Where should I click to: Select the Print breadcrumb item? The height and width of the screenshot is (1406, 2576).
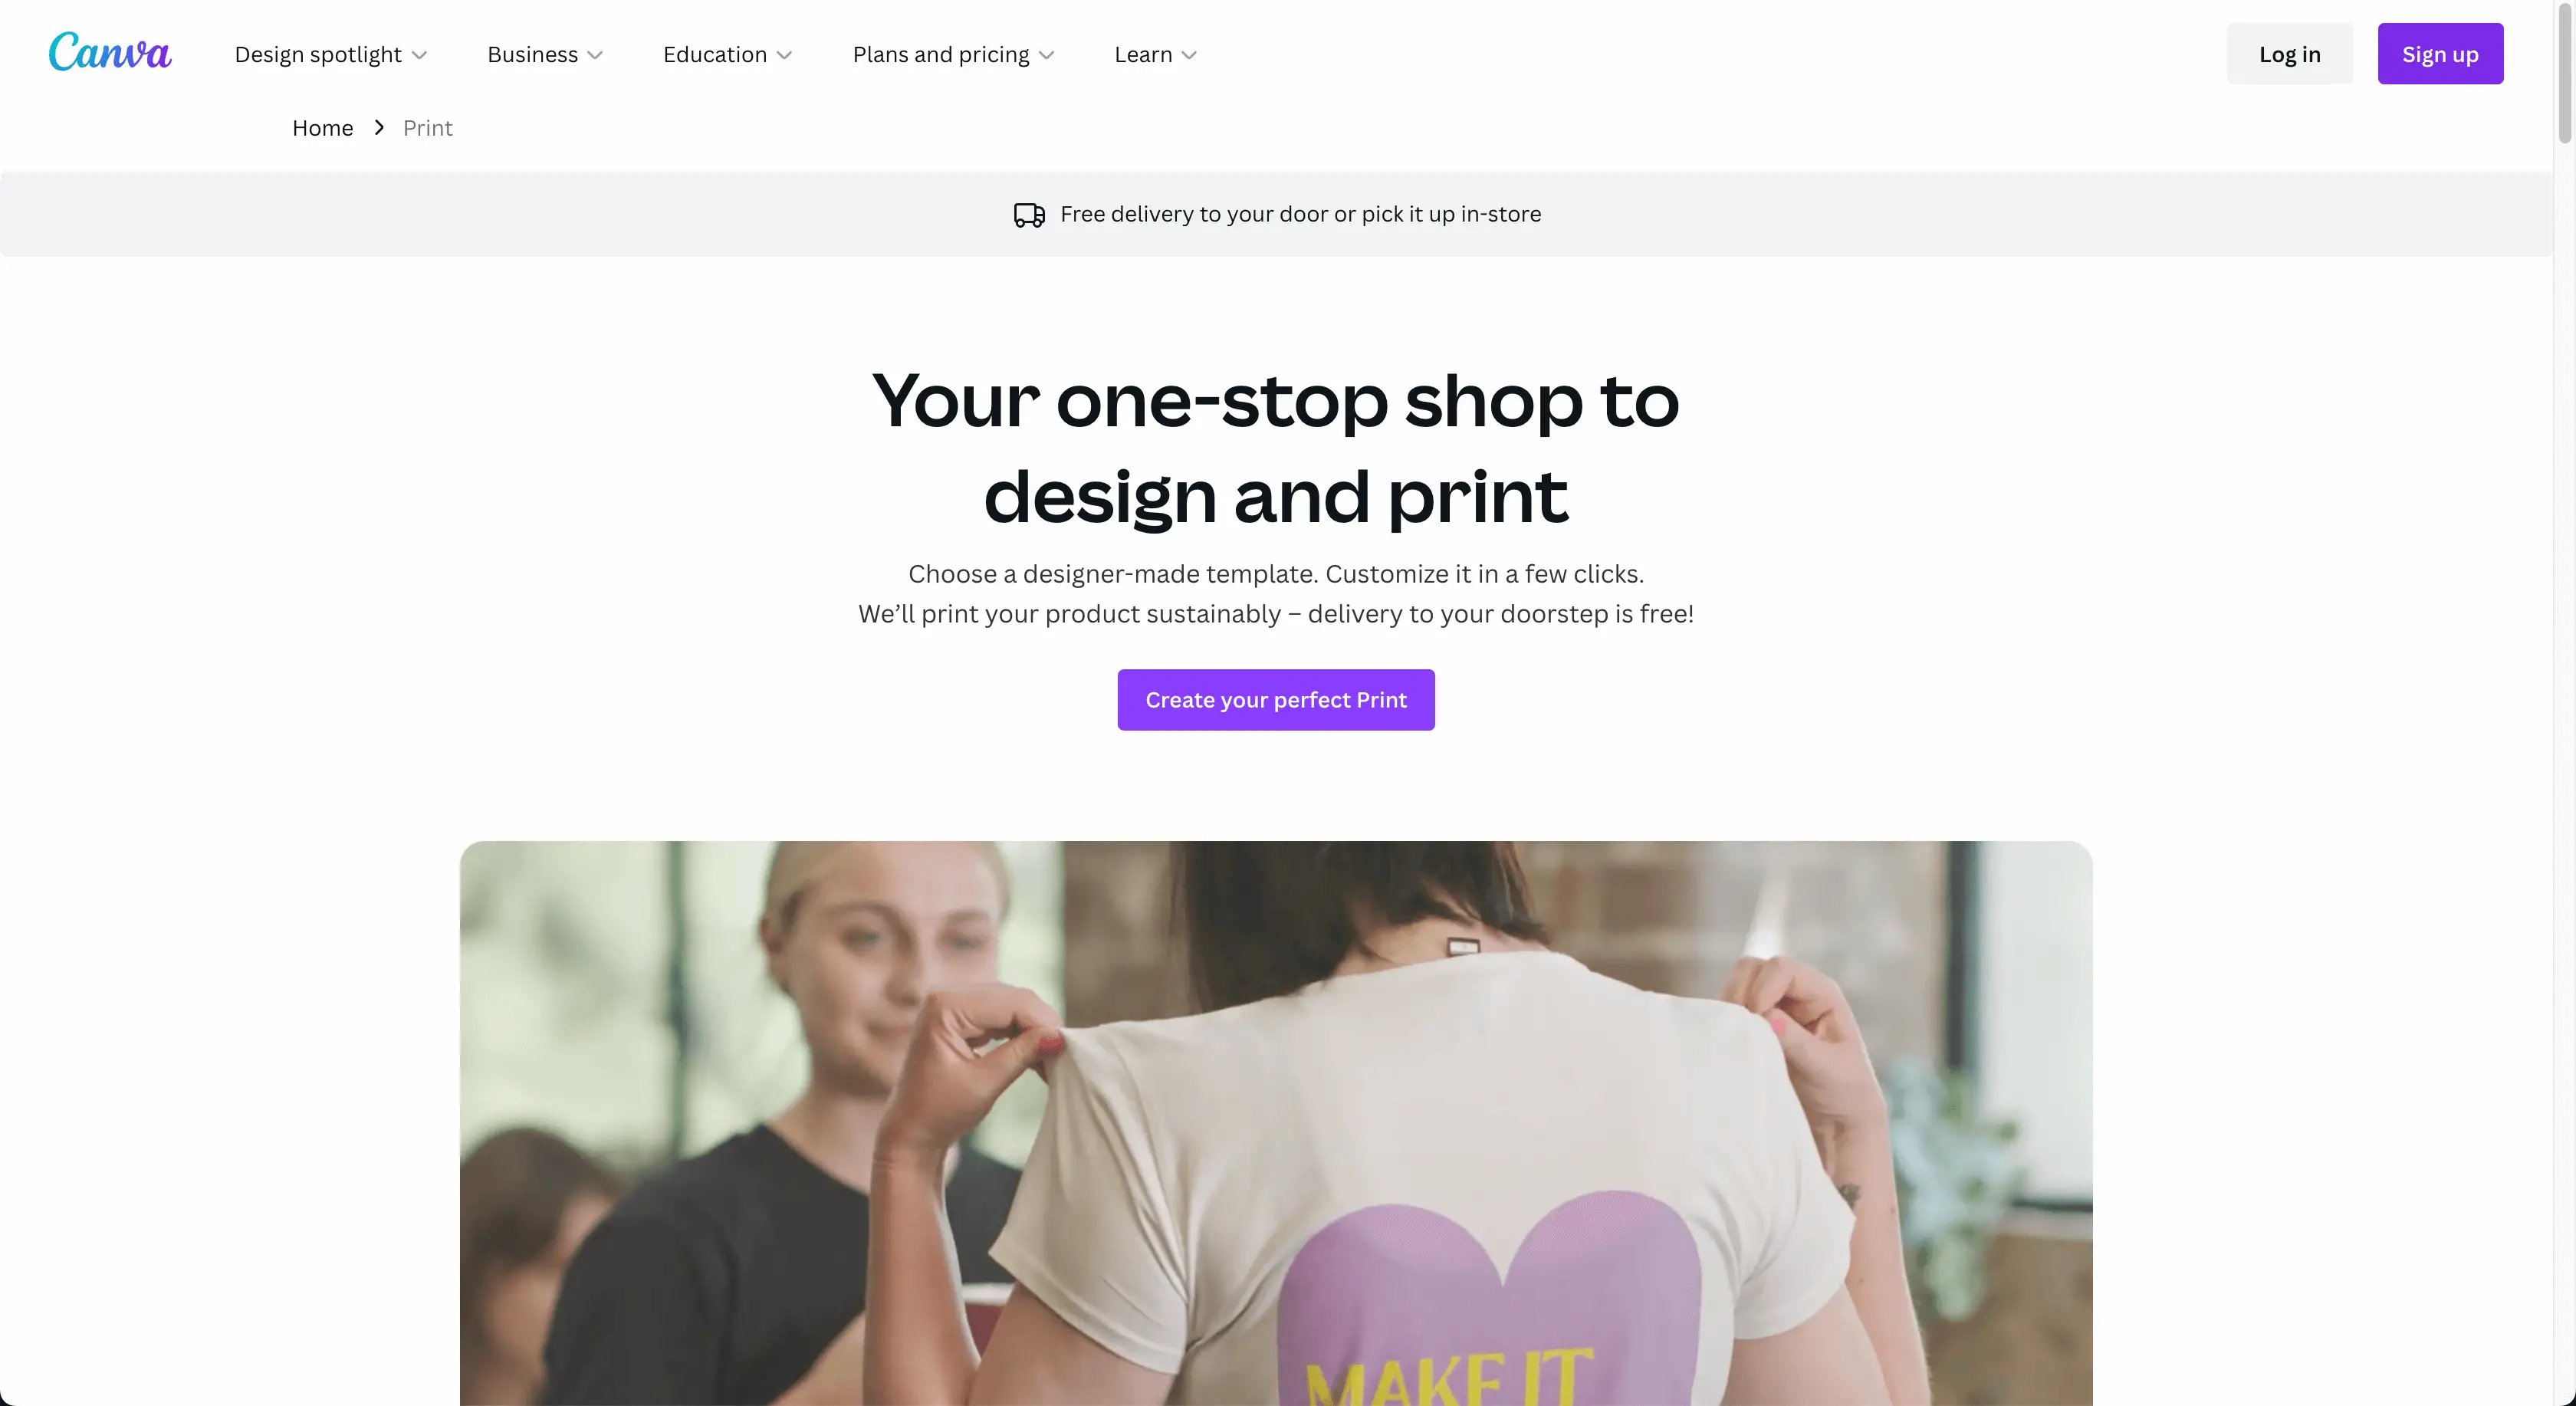[x=428, y=128]
